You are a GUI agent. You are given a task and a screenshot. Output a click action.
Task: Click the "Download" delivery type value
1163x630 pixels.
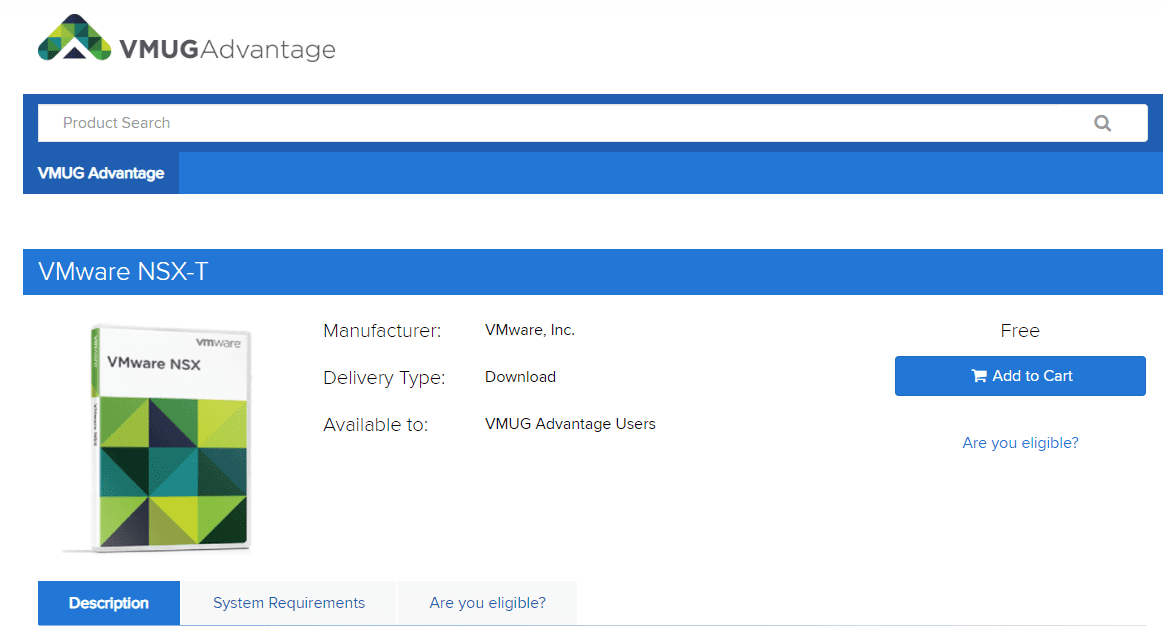tap(520, 377)
